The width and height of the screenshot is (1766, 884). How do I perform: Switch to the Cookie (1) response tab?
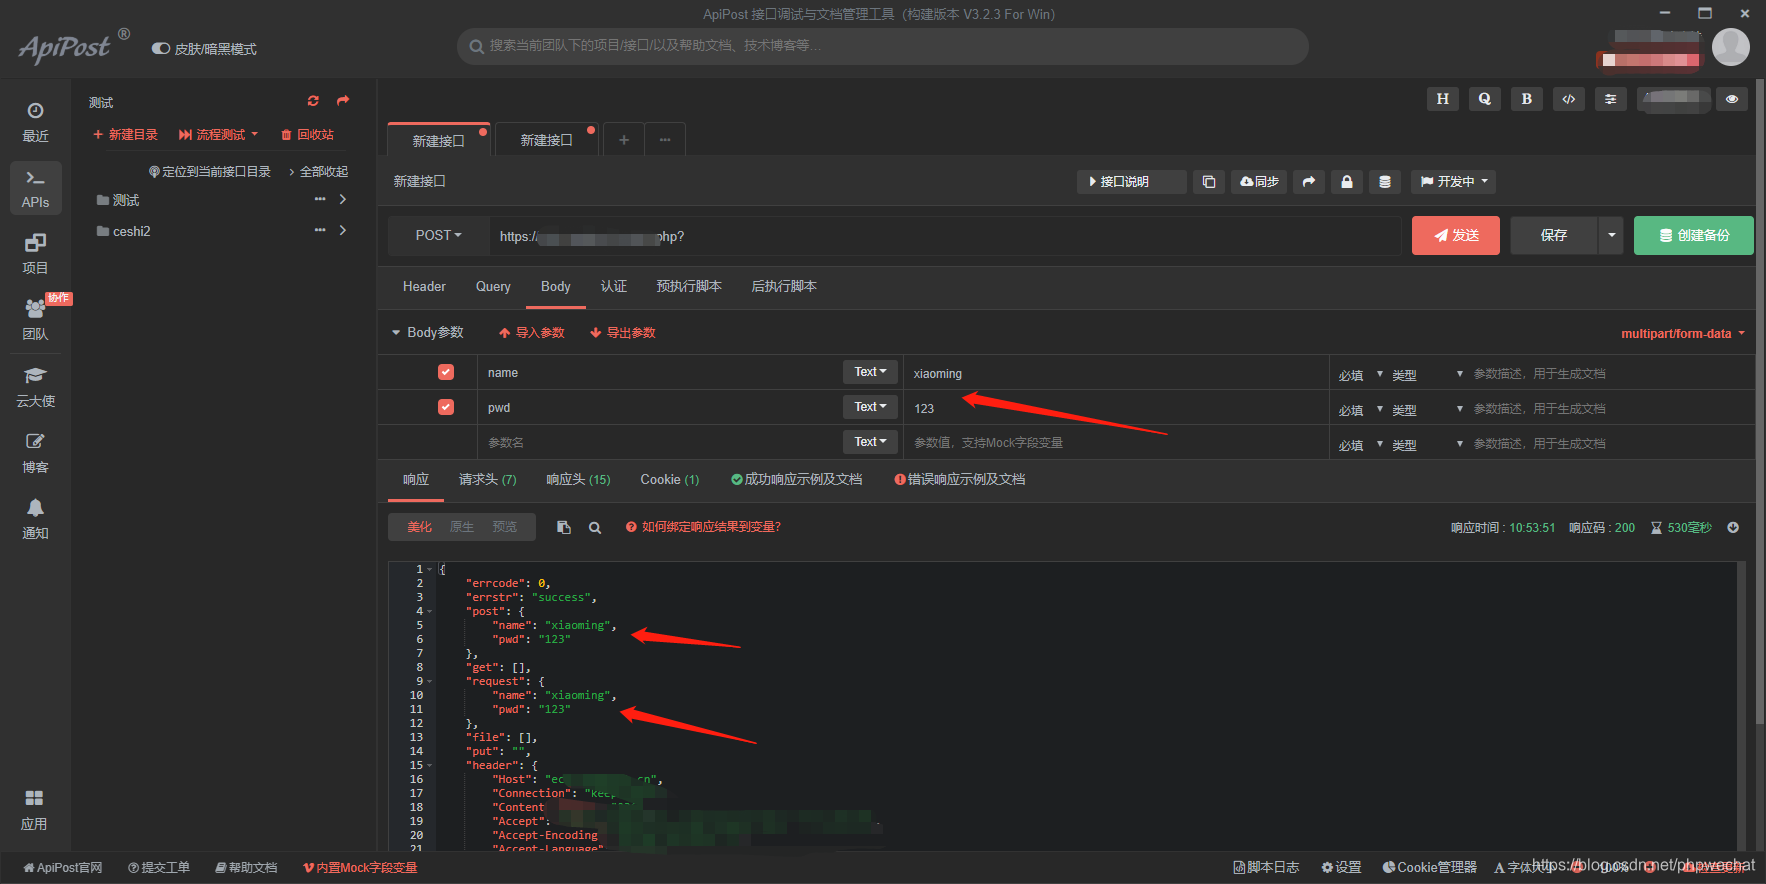coord(670,479)
